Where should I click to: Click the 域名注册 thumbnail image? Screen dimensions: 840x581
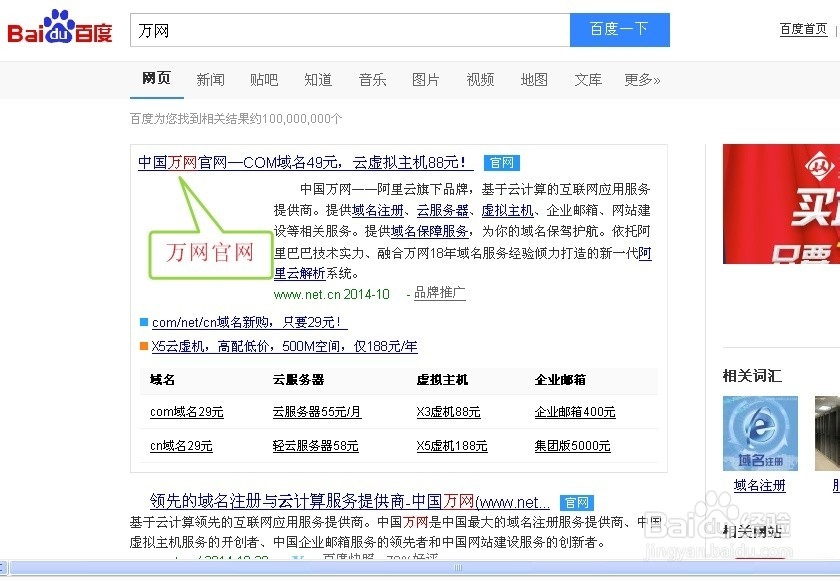(760, 433)
